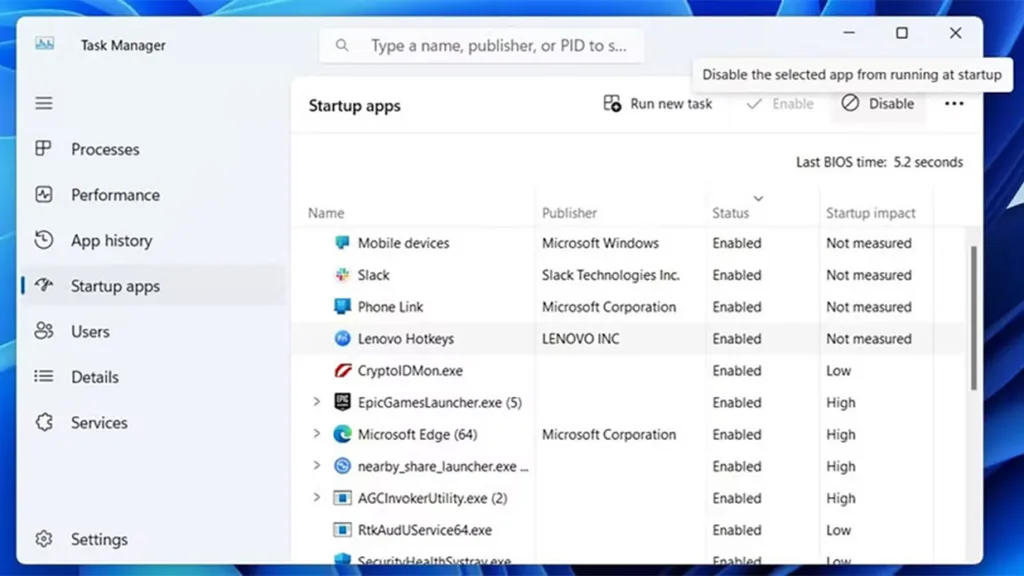Viewport: 1024px width, 576px height.
Task: Select the Mobile devices row name
Action: 403,243
